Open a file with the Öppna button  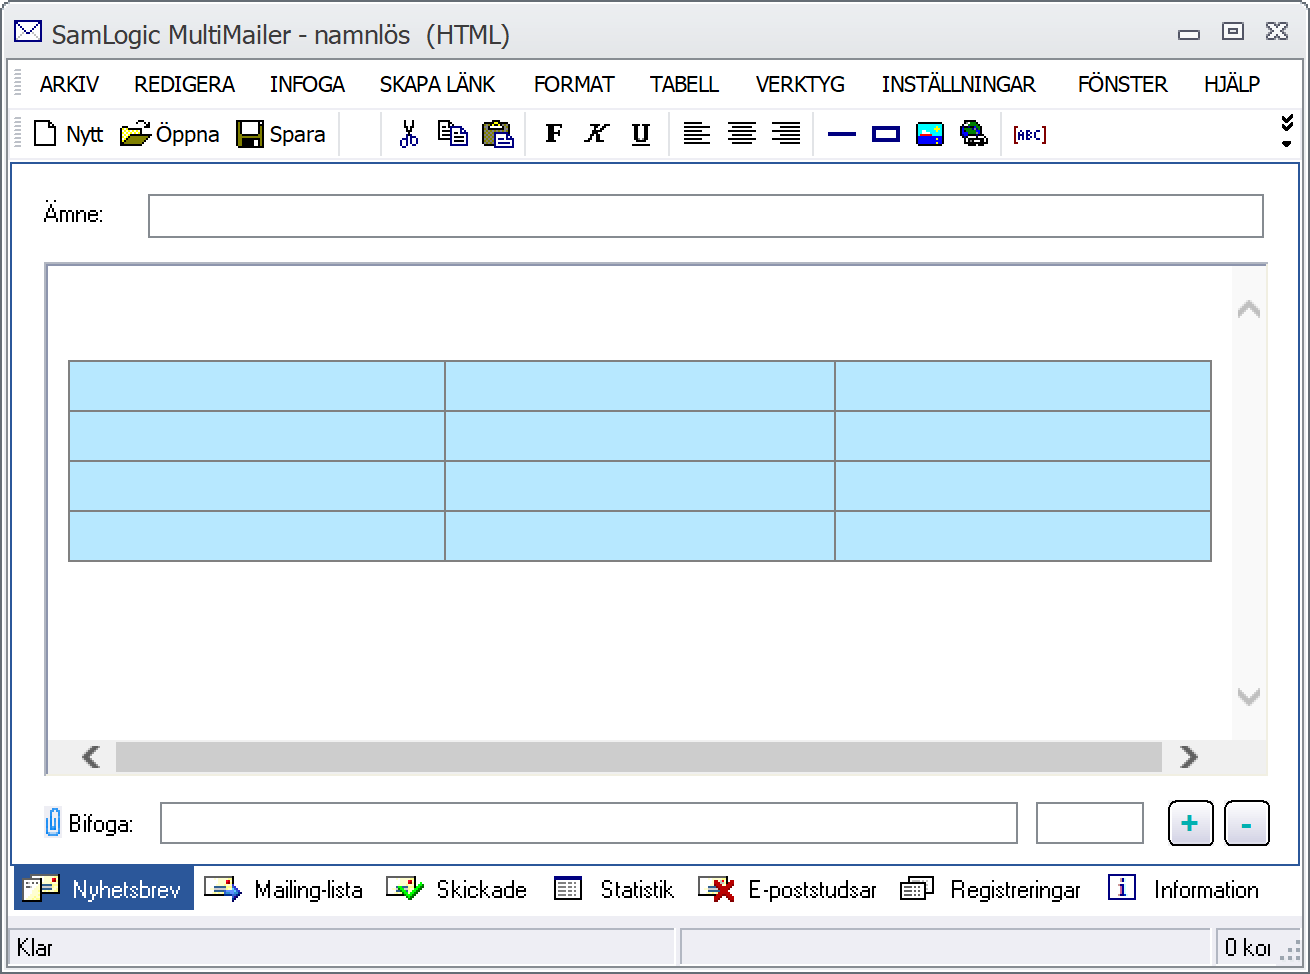[x=169, y=134]
